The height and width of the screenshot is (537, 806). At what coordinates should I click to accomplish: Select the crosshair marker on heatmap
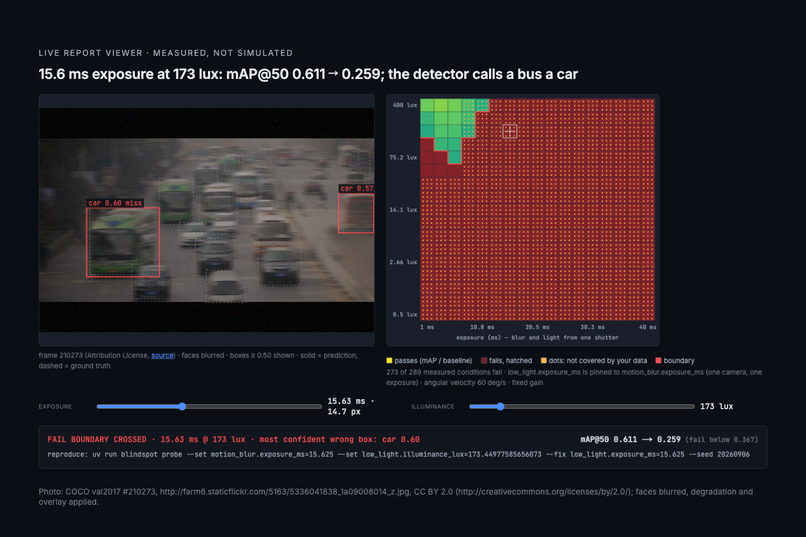(x=509, y=132)
